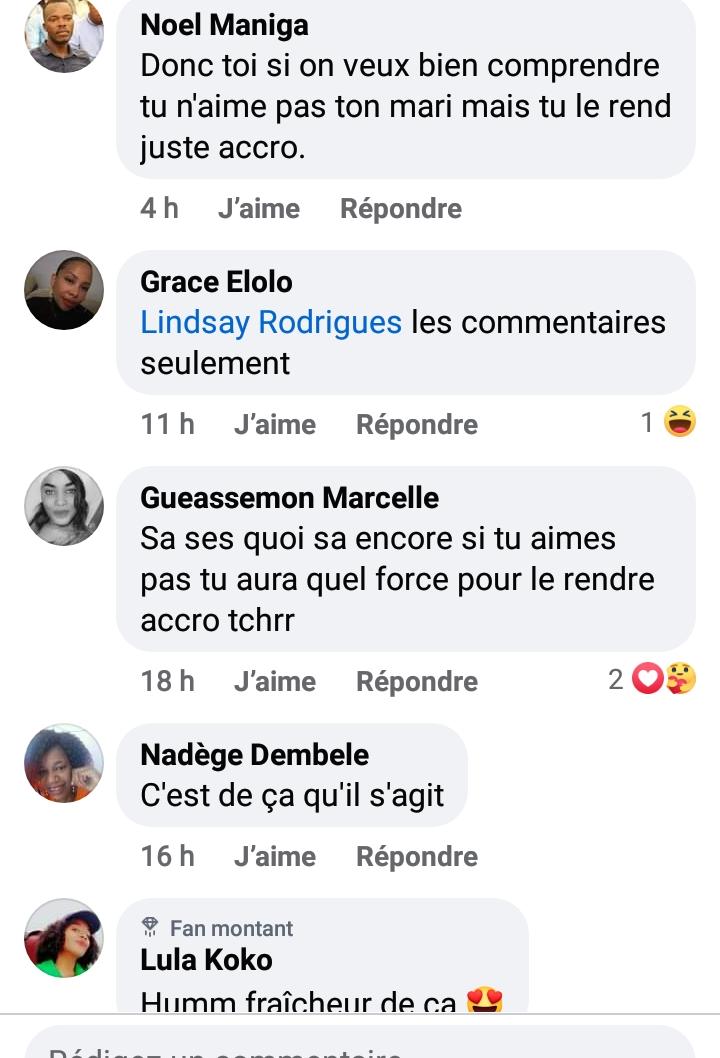This screenshot has width=720, height=1058.
Task: Open Grace Elolo's profile picture
Action: coord(64,290)
